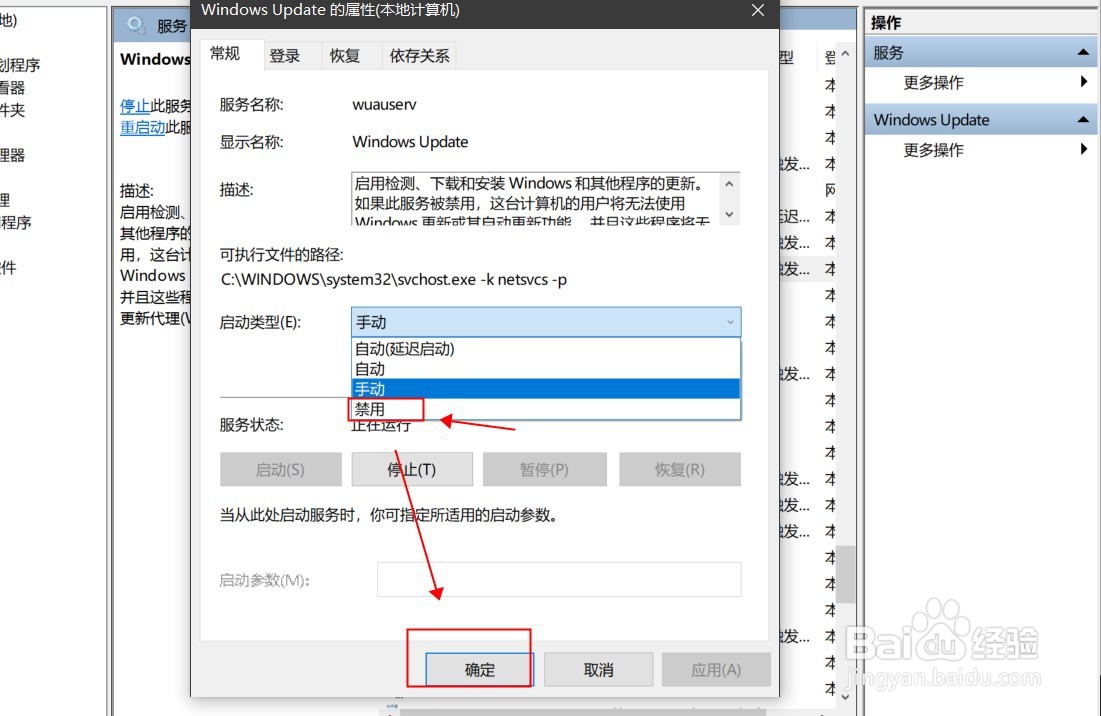Select 自动(延迟启动) from startup type list
The height and width of the screenshot is (716, 1101).
[546, 348]
